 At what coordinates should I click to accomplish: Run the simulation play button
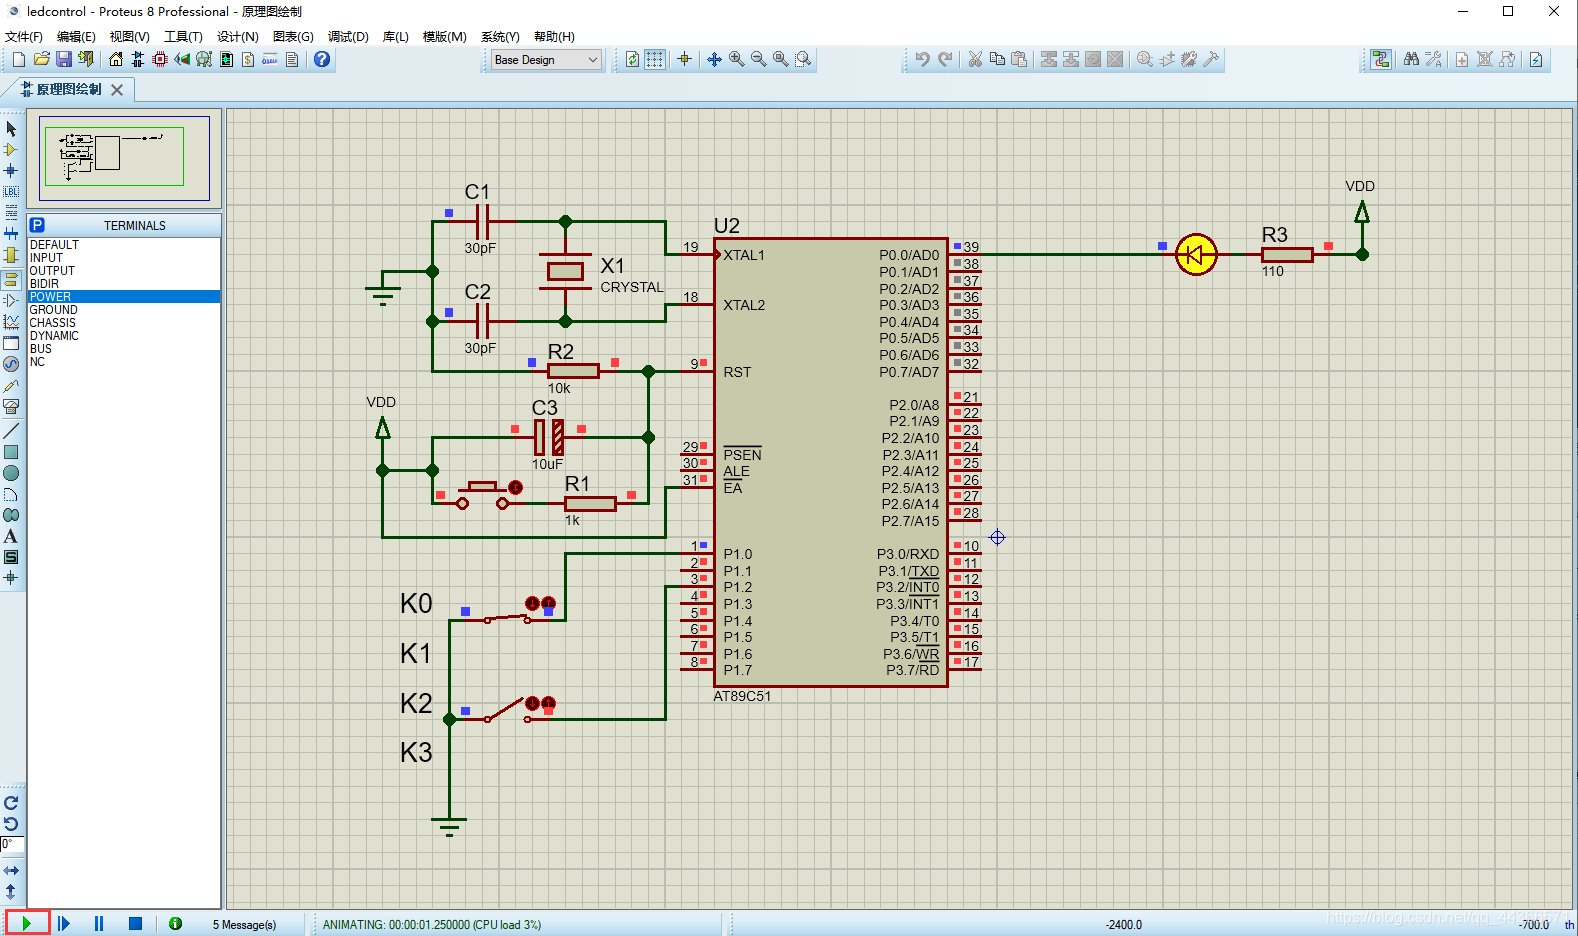[x=27, y=924]
